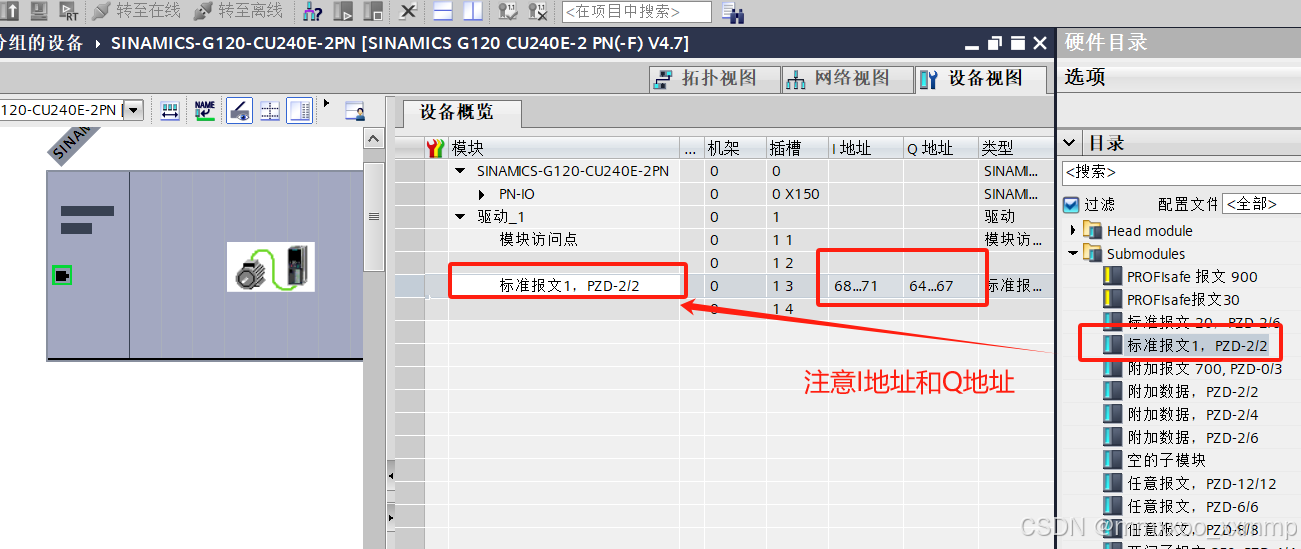This screenshot has height=549, width=1301.
Task: Toggle the 过滤 filter checkbox
Action: (1071, 204)
